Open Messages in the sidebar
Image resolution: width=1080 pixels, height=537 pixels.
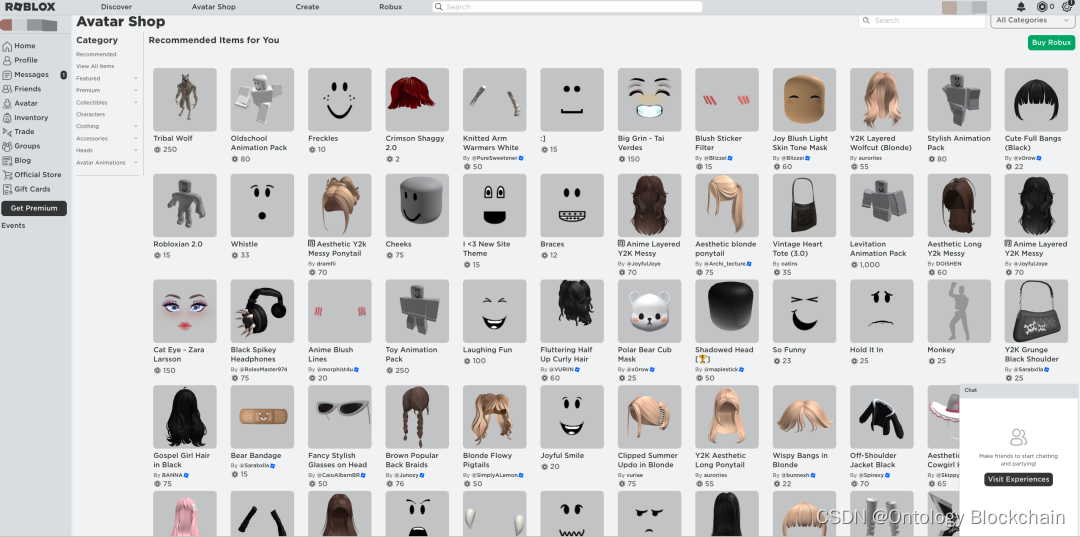[26, 74]
